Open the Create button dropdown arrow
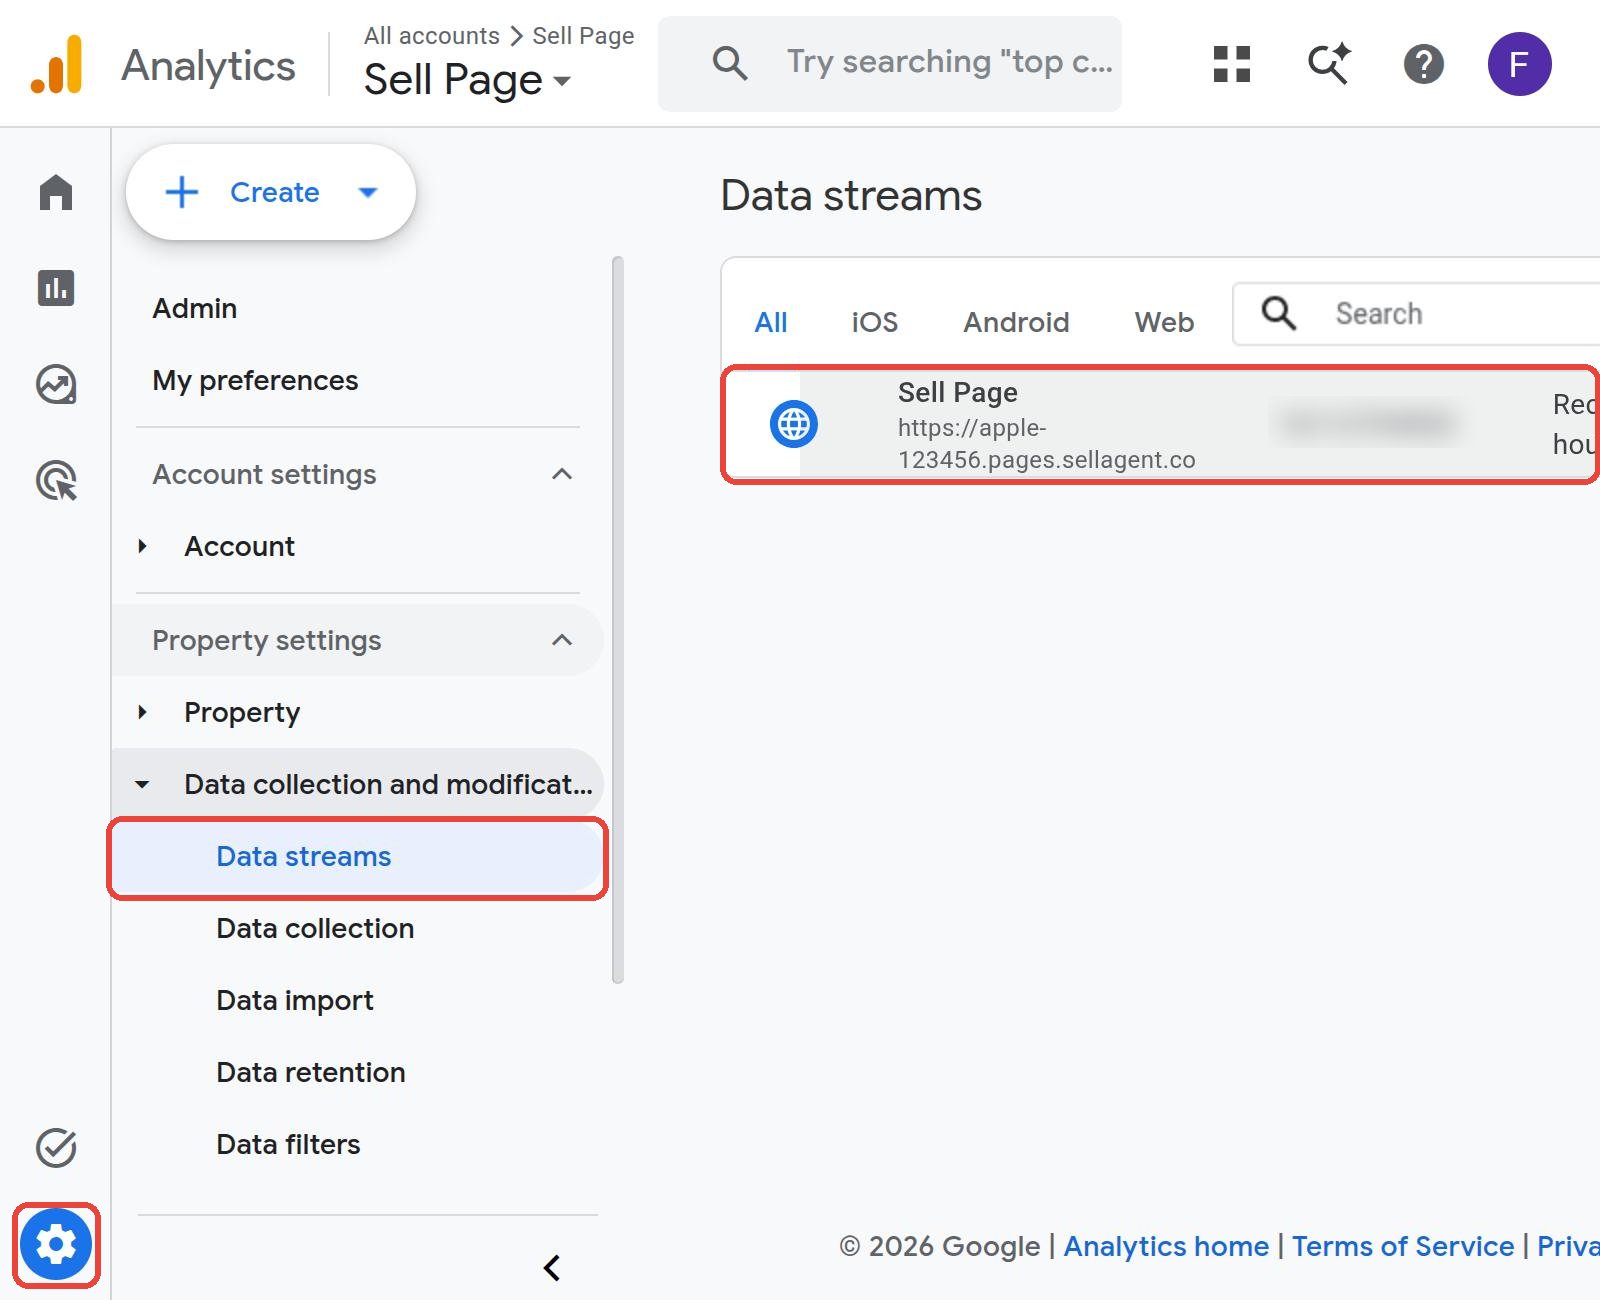Viewport: 1600px width, 1300px height. (x=368, y=192)
